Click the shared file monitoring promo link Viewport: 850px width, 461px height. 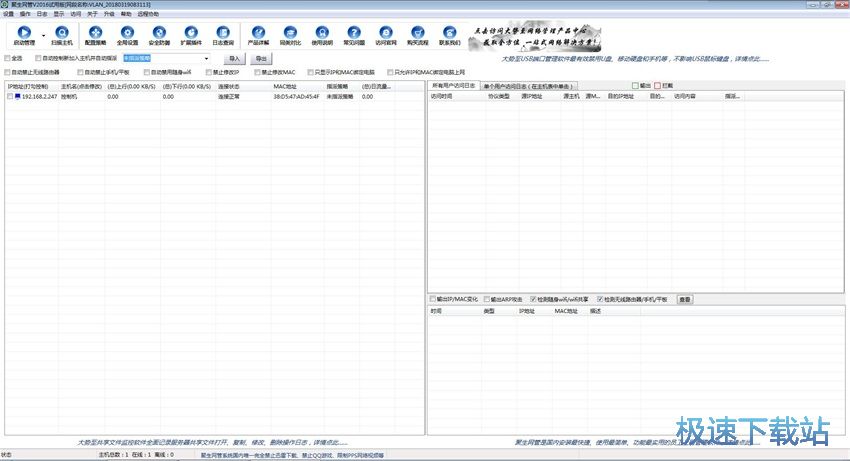point(212,443)
